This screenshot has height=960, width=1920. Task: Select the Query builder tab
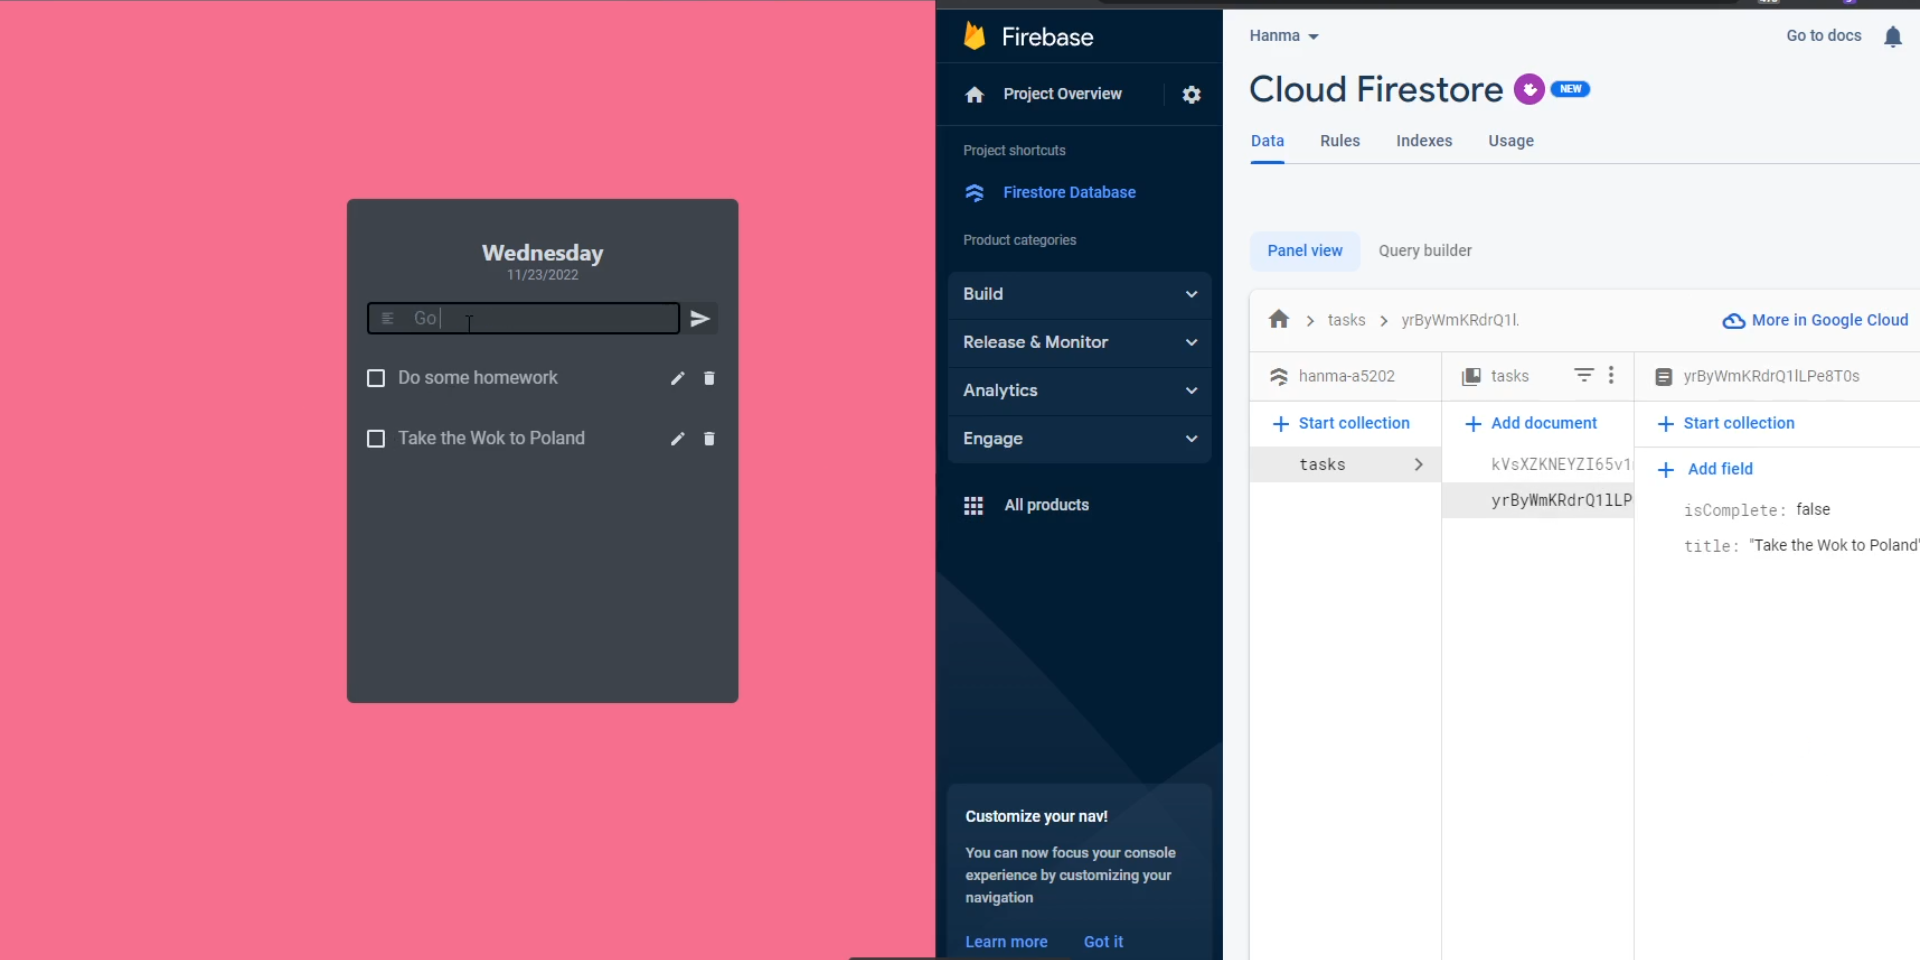click(x=1425, y=251)
